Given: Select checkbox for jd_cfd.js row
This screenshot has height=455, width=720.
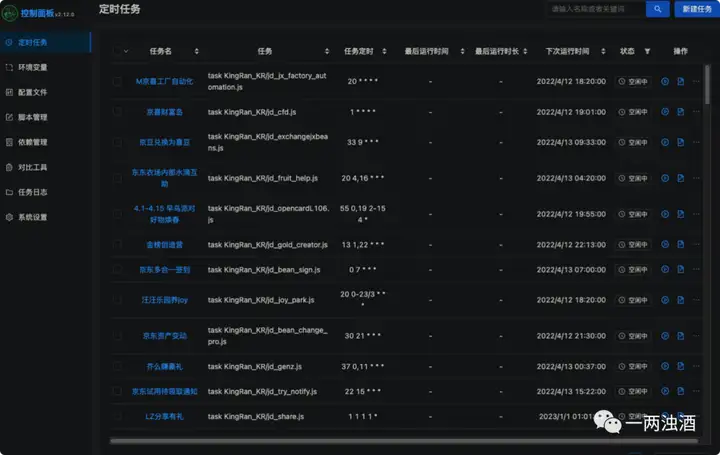Looking at the screenshot, I should point(118,112).
